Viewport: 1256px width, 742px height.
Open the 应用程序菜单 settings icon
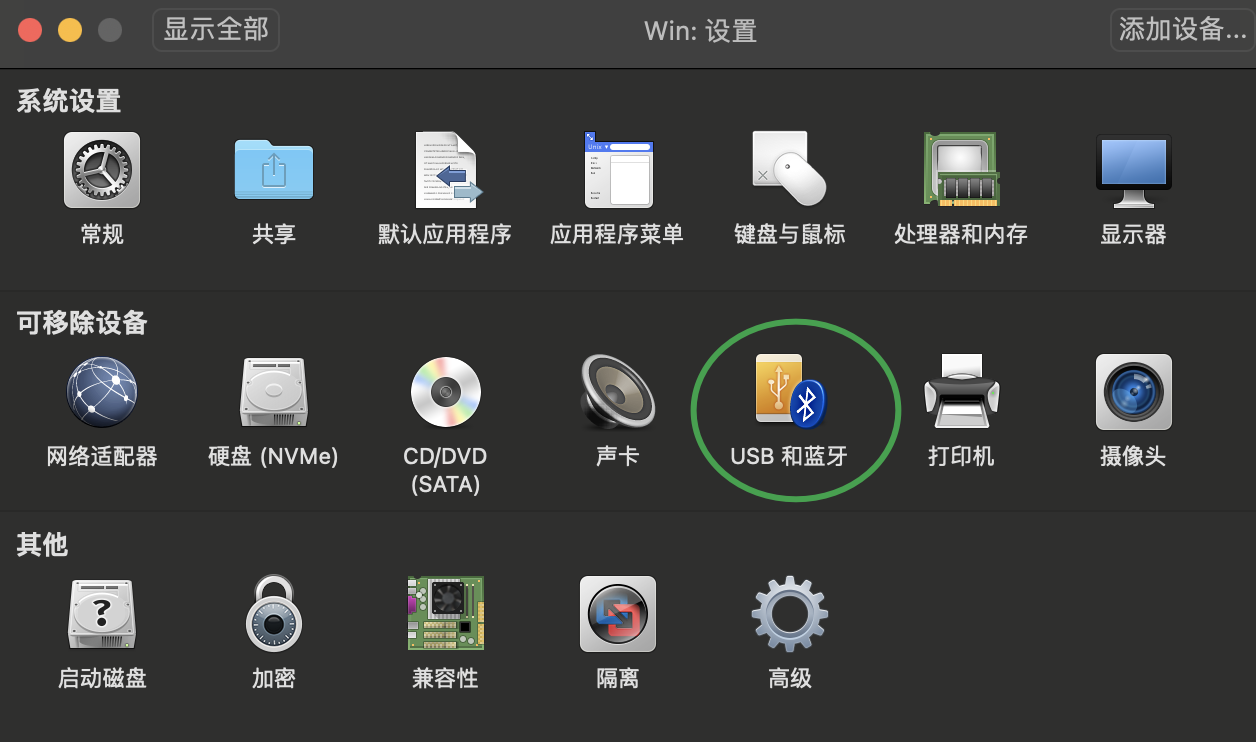[x=618, y=170]
